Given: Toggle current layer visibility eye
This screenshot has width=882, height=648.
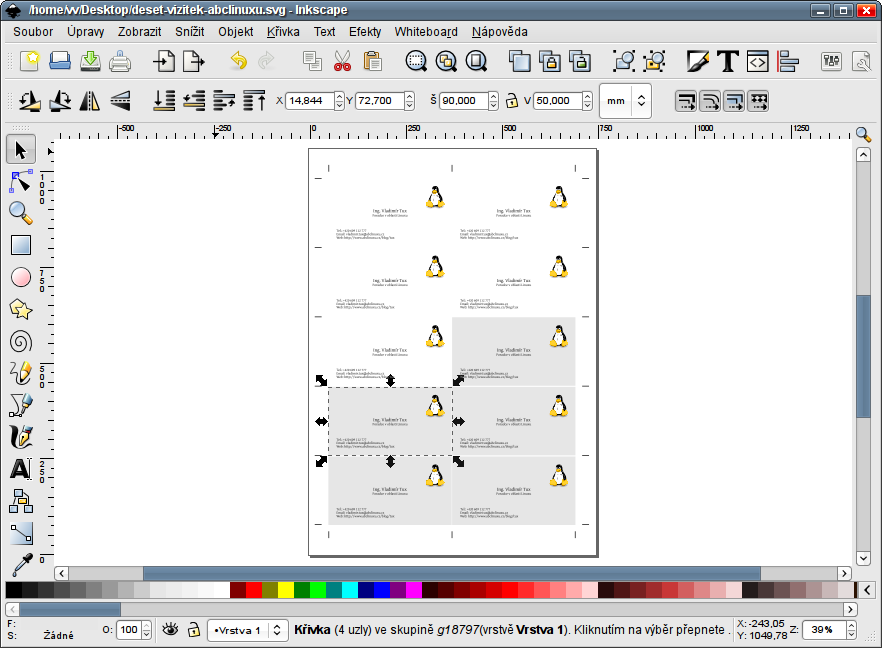Looking at the screenshot, I should [170, 629].
